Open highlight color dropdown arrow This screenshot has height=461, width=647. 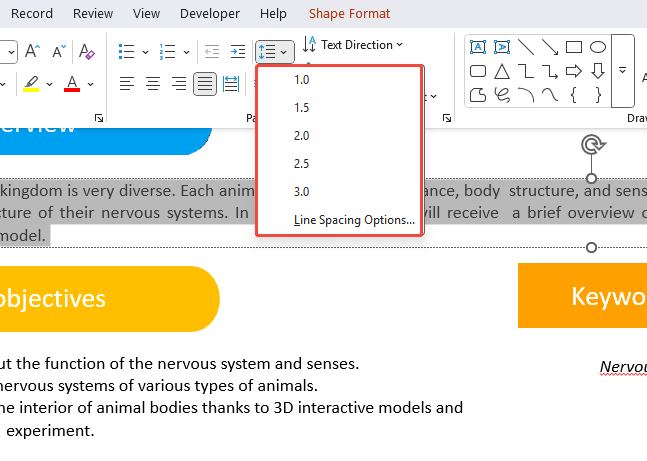pos(50,84)
